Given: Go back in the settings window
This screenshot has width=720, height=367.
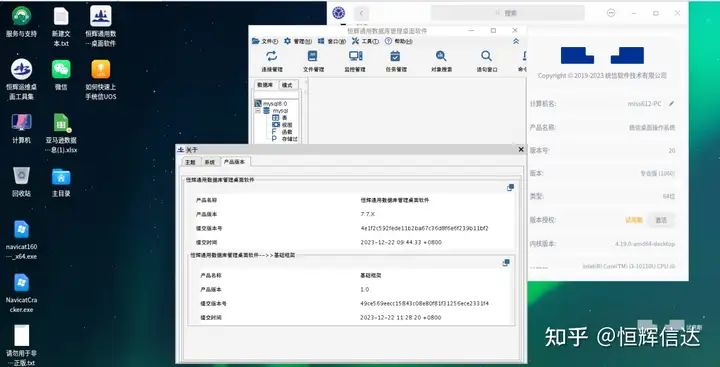Looking at the screenshot, I should click(361, 13).
